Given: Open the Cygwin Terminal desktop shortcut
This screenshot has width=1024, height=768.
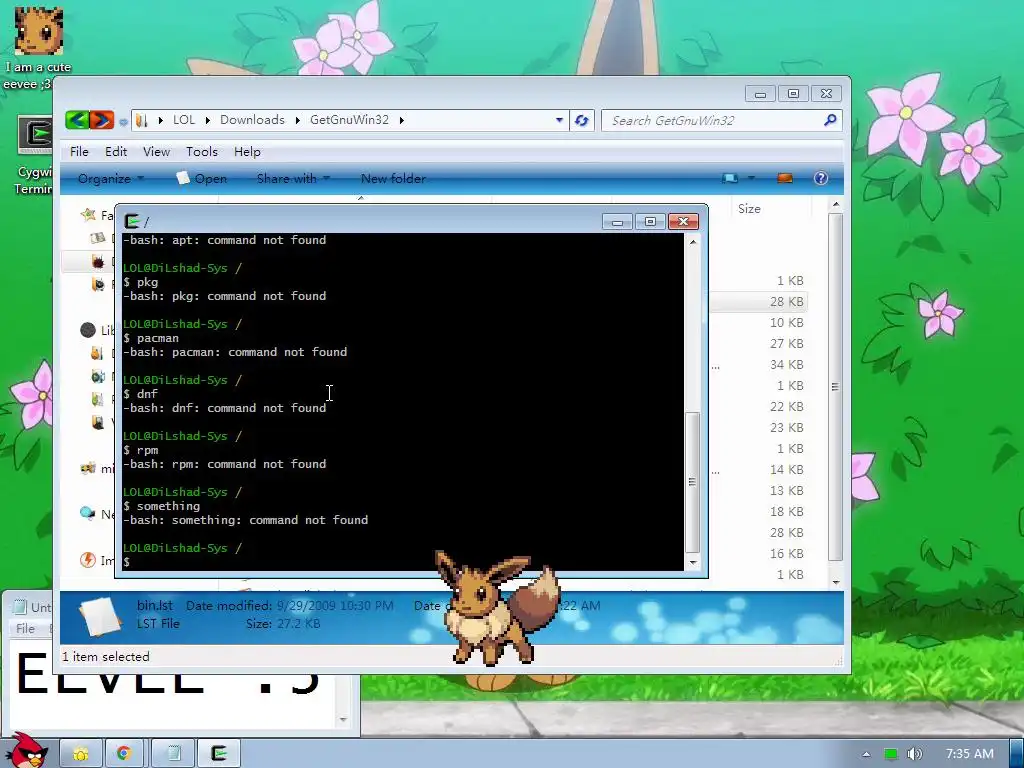Looking at the screenshot, I should pyautogui.click(x=35, y=136).
